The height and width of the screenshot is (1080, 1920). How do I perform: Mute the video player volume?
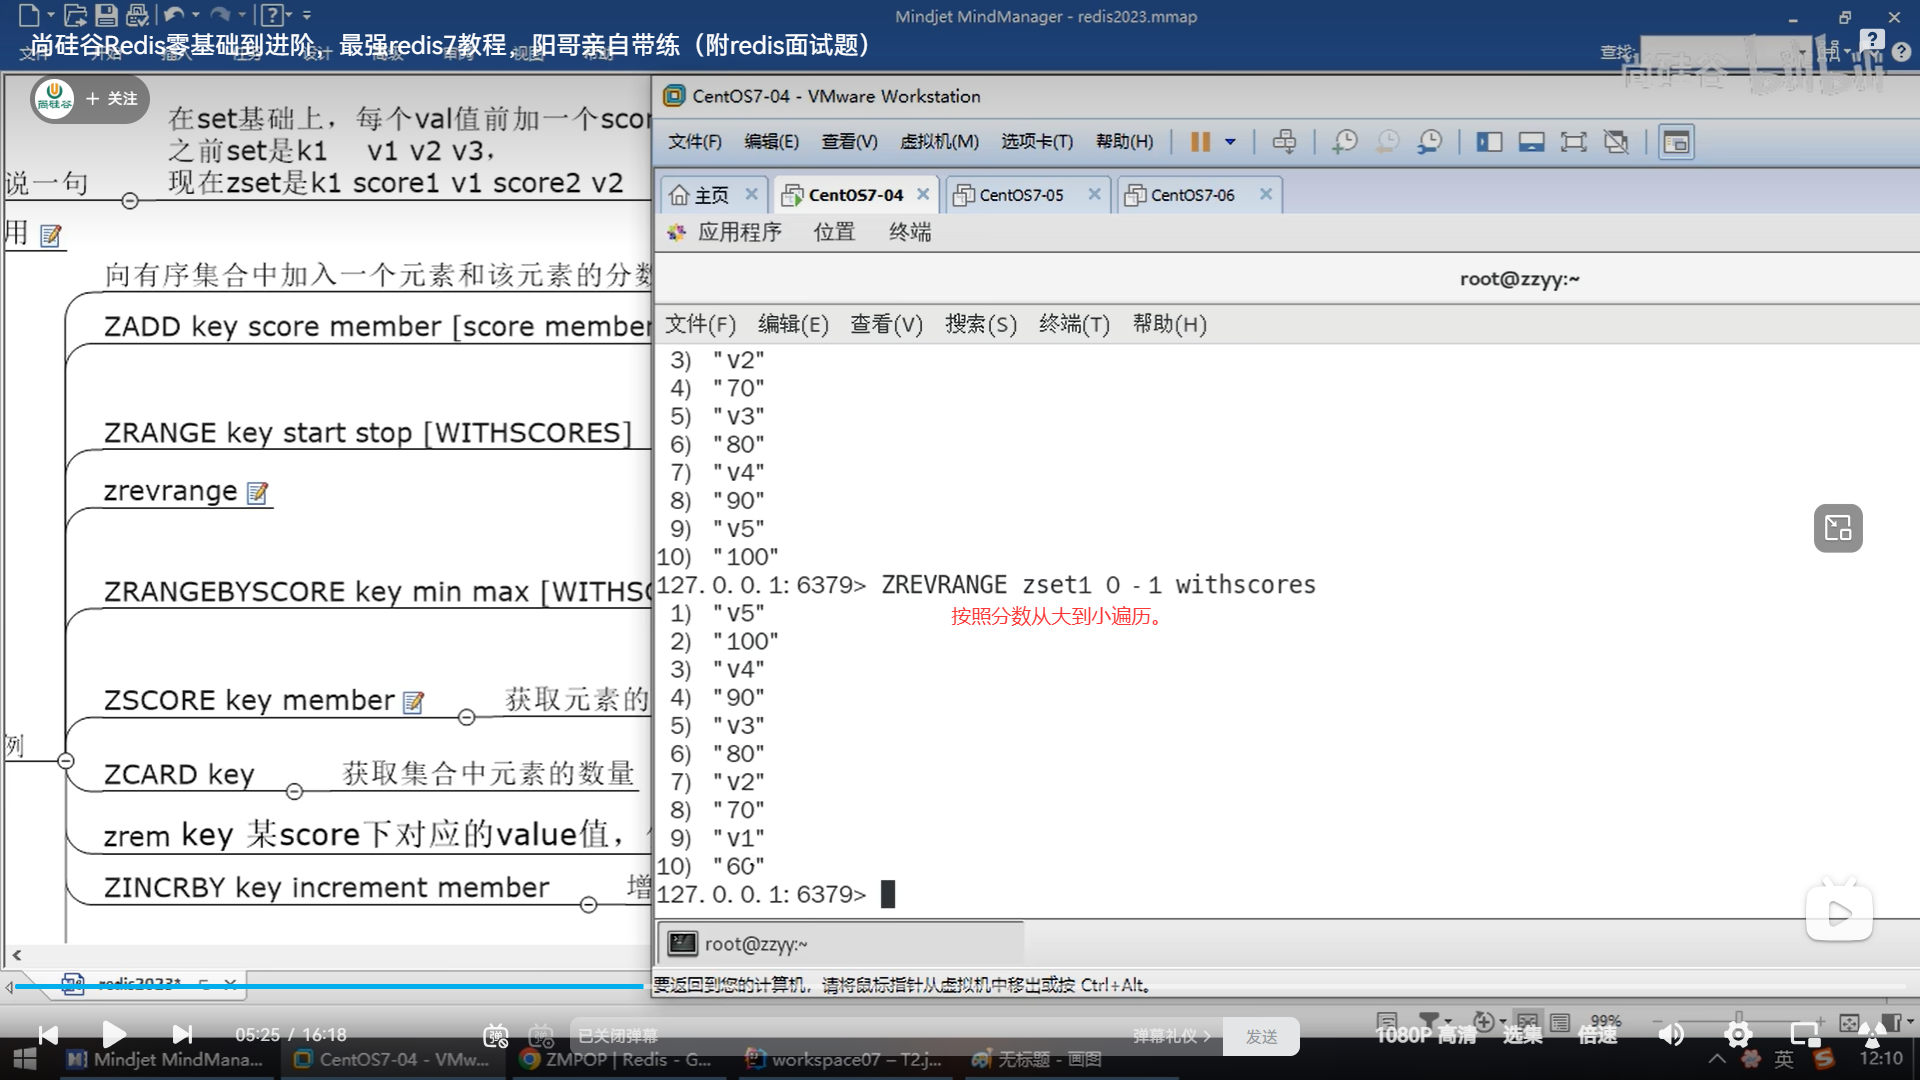pos(1671,1035)
